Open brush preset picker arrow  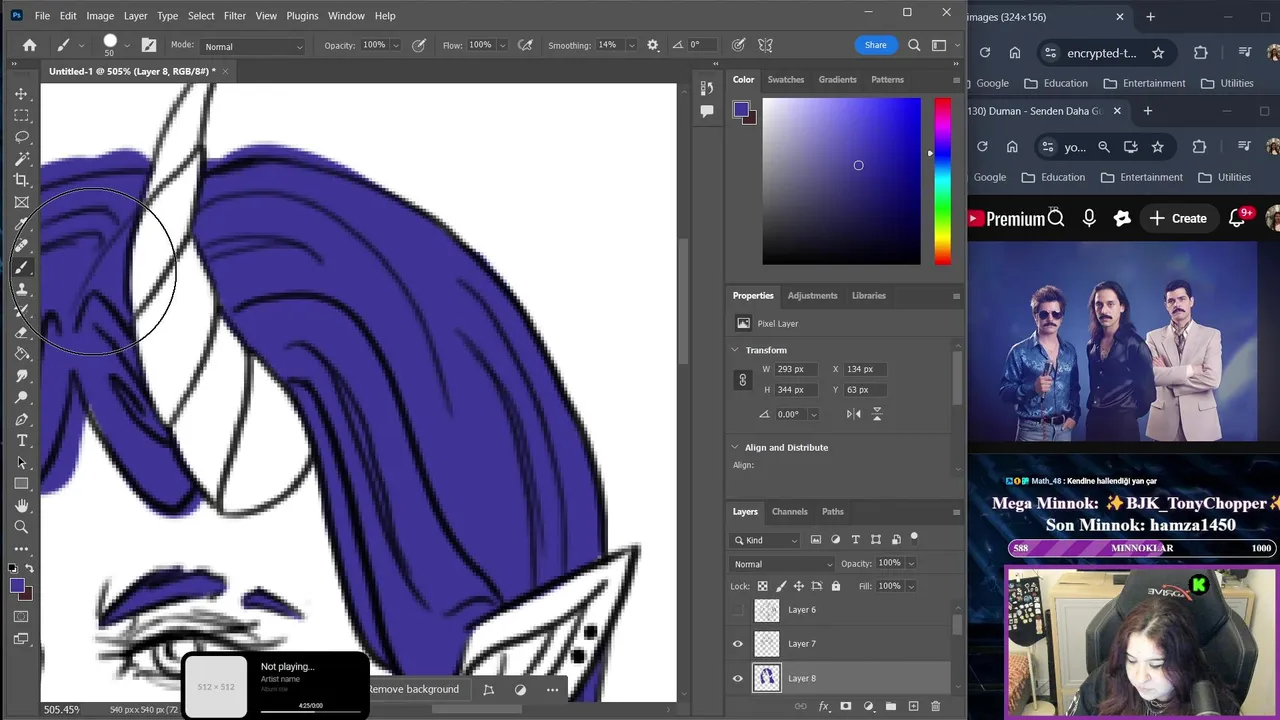pos(127,45)
